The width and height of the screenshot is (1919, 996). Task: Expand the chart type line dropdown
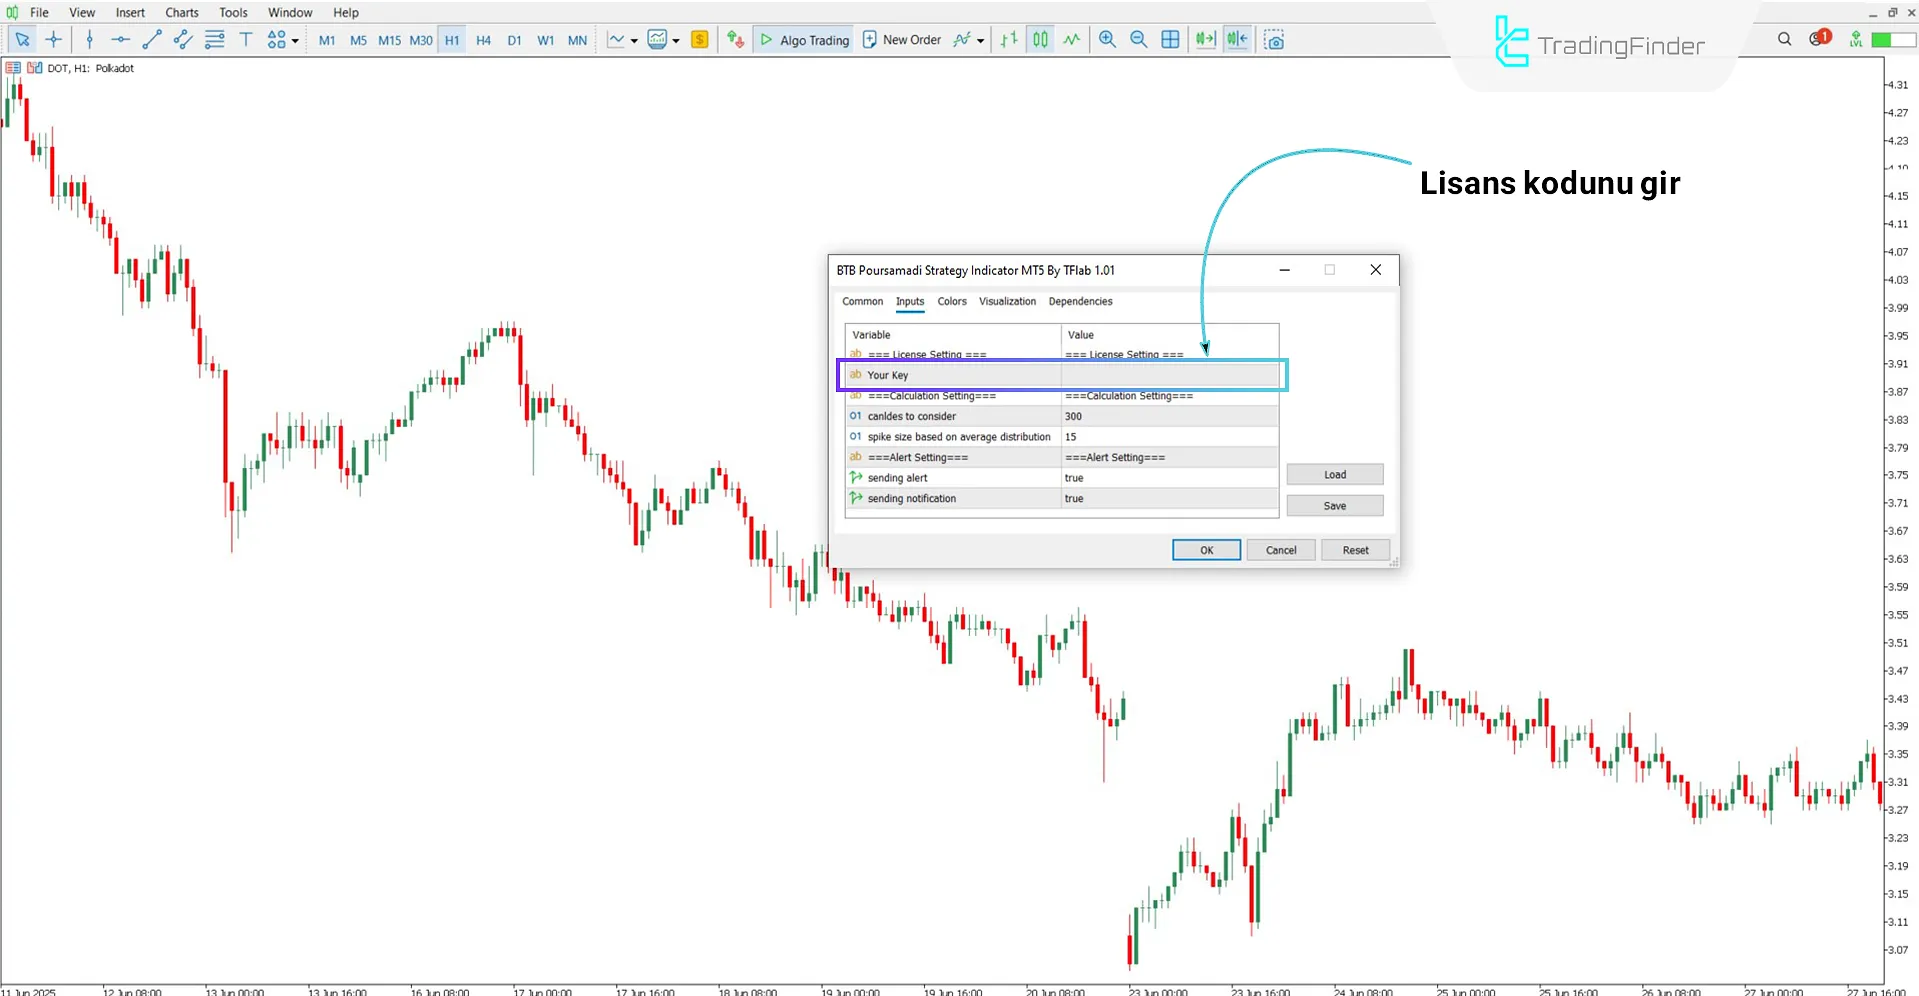tap(634, 41)
